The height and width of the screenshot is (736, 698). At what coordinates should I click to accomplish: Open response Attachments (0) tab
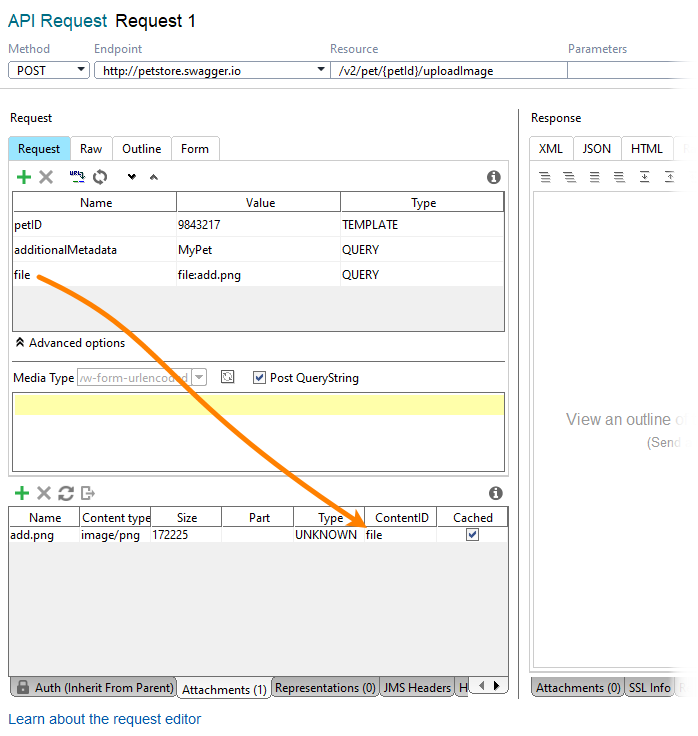pyautogui.click(x=578, y=688)
